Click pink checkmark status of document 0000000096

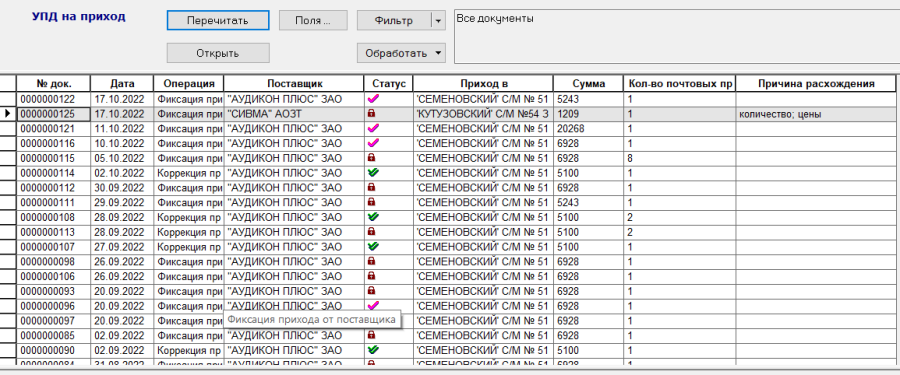[x=373, y=305]
